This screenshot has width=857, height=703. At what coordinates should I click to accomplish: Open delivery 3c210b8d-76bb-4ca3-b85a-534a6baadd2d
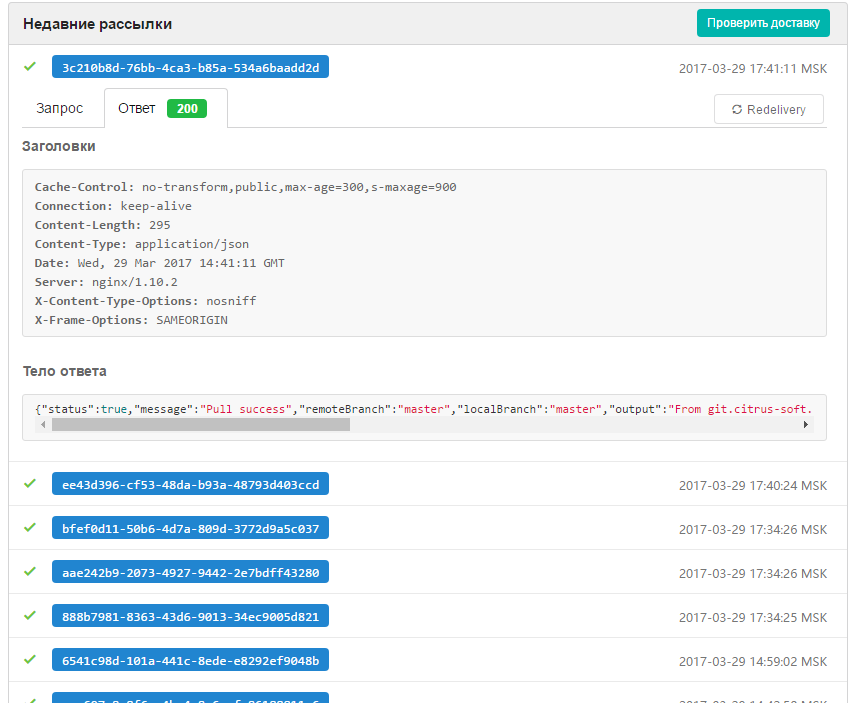[190, 67]
